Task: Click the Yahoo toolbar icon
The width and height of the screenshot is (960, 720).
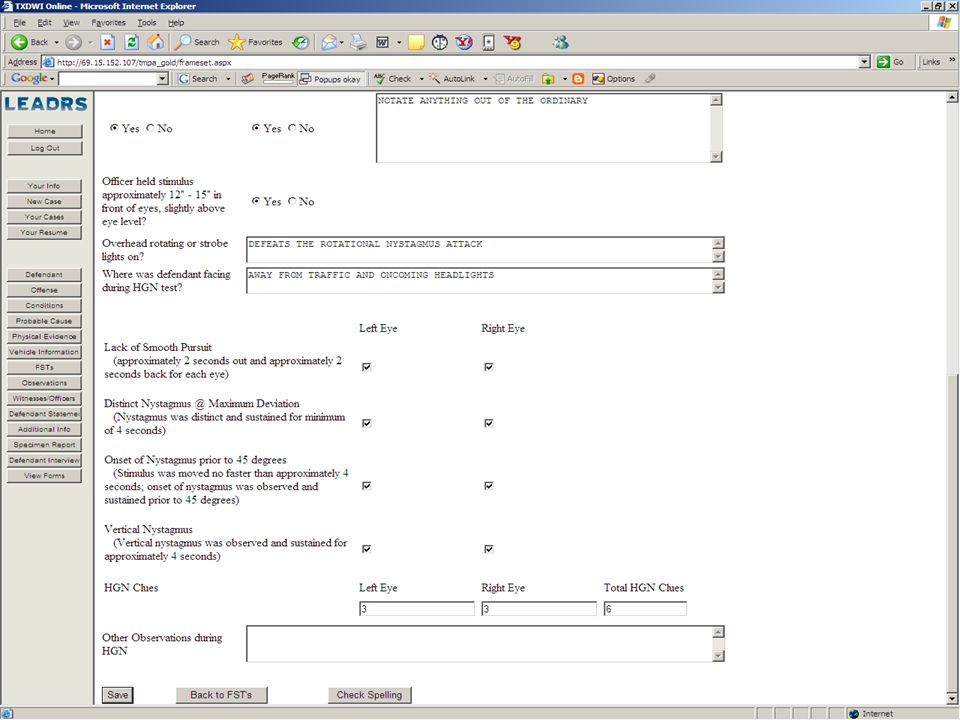Action: tap(465, 42)
